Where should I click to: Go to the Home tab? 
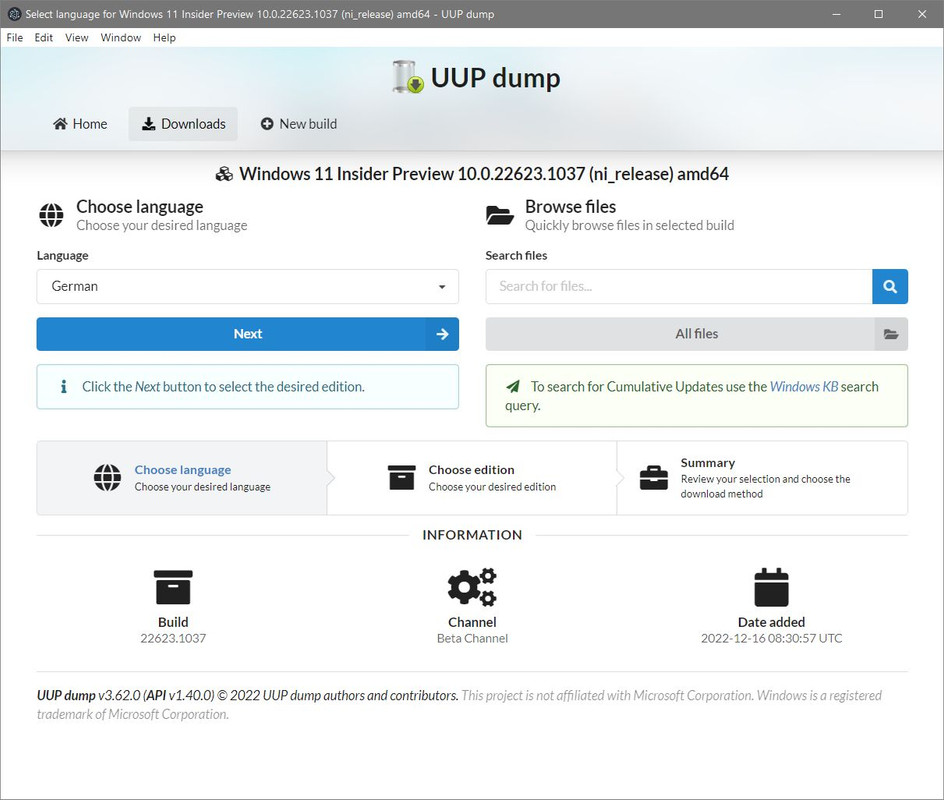(80, 124)
